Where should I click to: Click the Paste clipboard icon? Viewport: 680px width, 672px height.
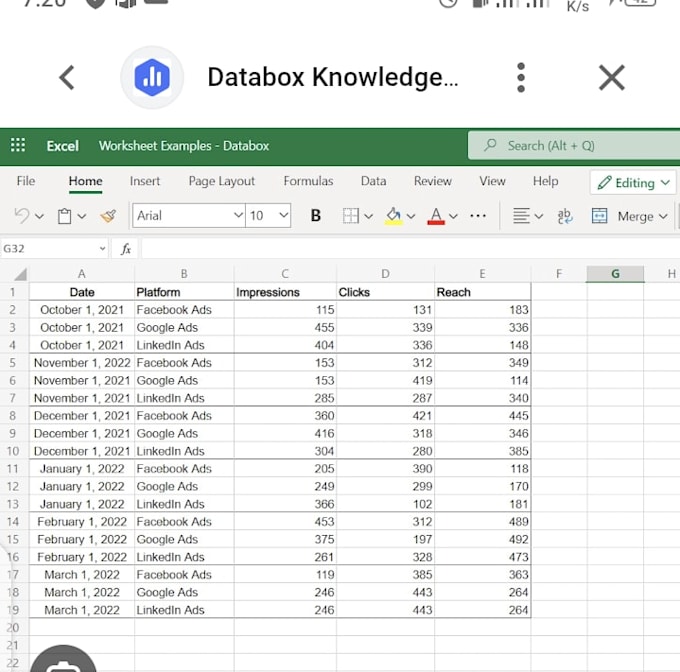[65, 215]
